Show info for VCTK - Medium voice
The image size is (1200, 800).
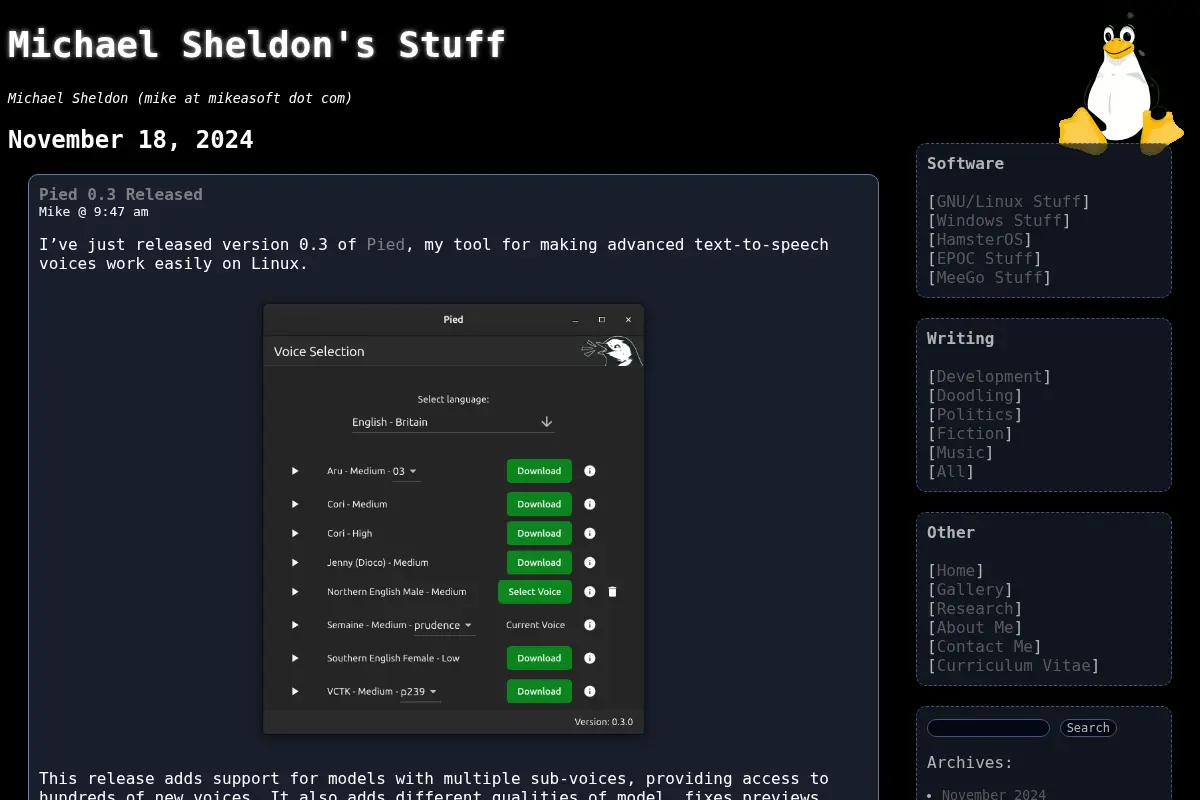coord(590,691)
